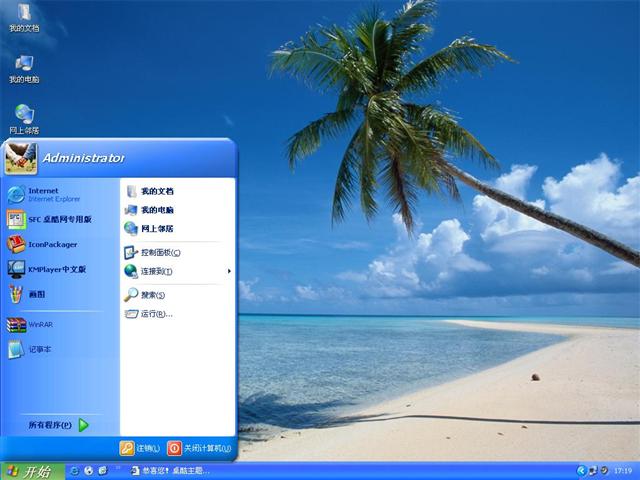Image resolution: width=640 pixels, height=480 pixels.
Task: Click the Administrator user avatar picture
Action: [21, 158]
